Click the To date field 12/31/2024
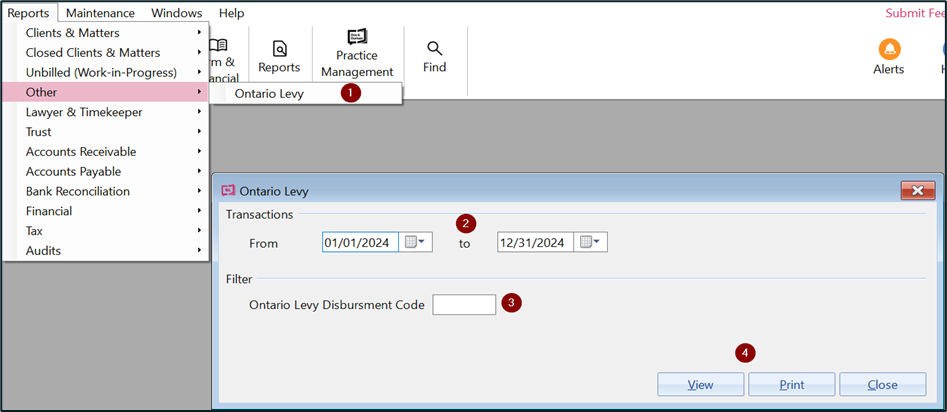This screenshot has height=412, width=947. point(535,242)
